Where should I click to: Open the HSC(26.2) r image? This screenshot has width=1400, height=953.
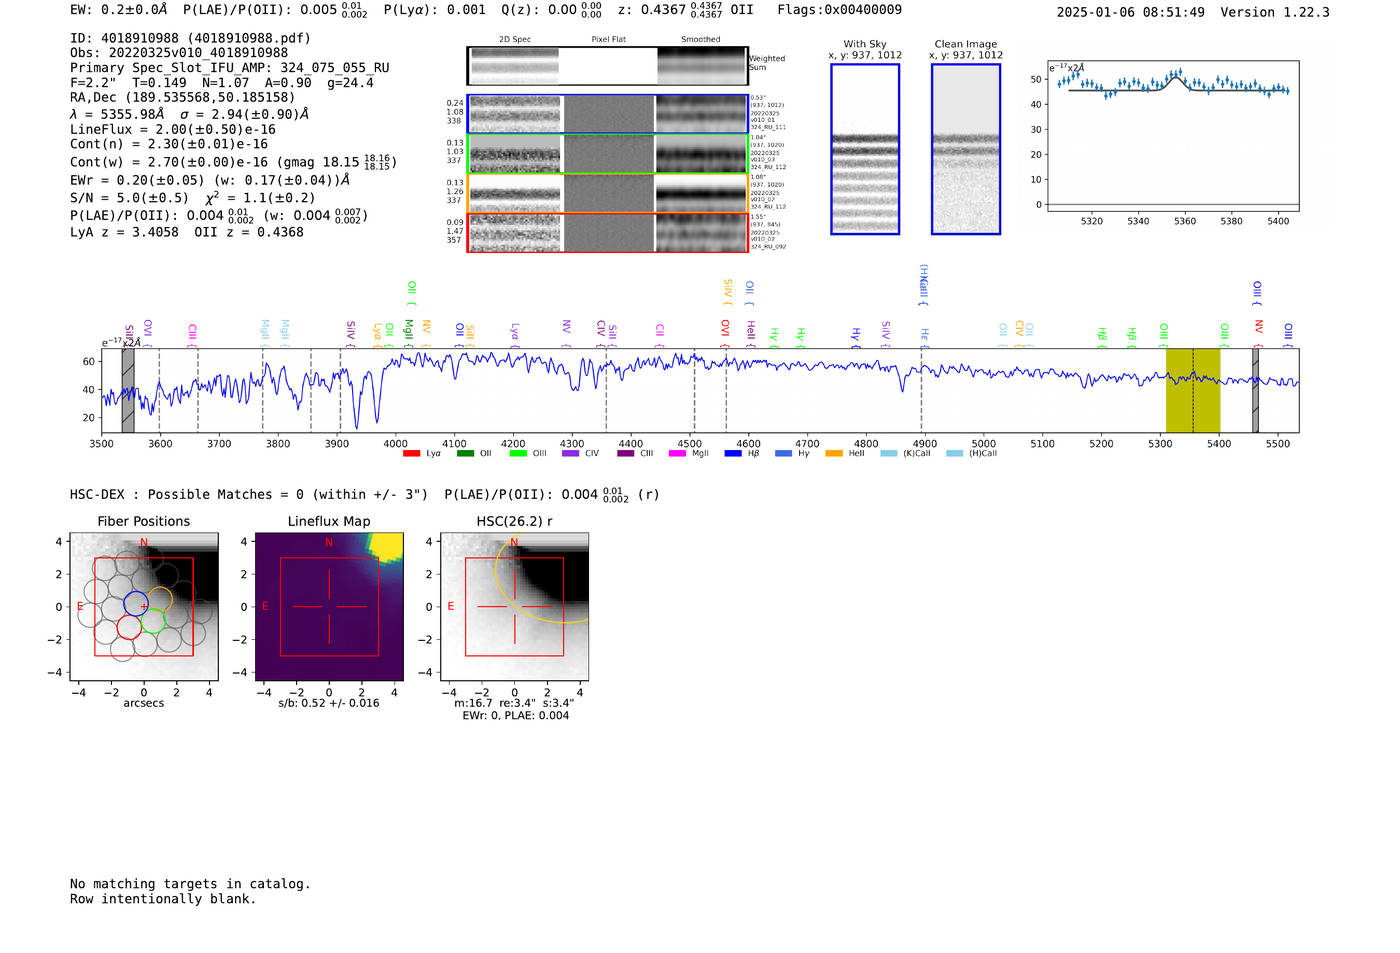515,607
